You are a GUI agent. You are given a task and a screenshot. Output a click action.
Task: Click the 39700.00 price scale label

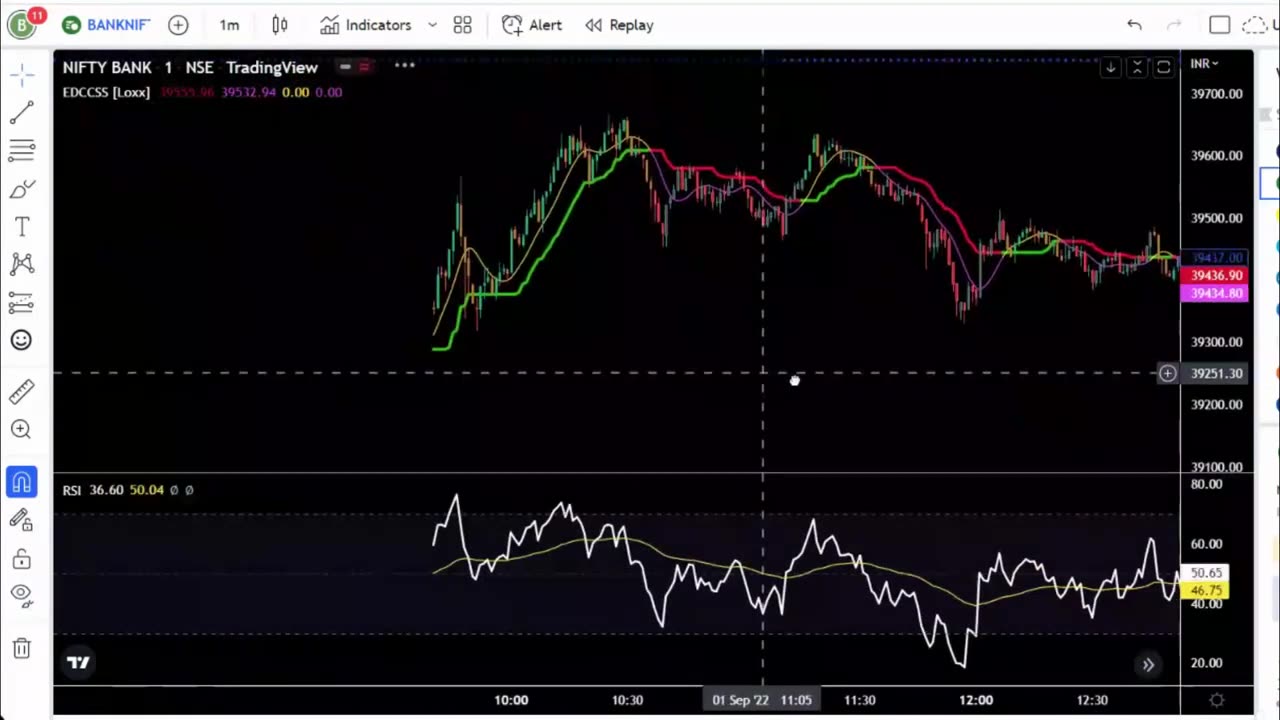(x=1217, y=94)
